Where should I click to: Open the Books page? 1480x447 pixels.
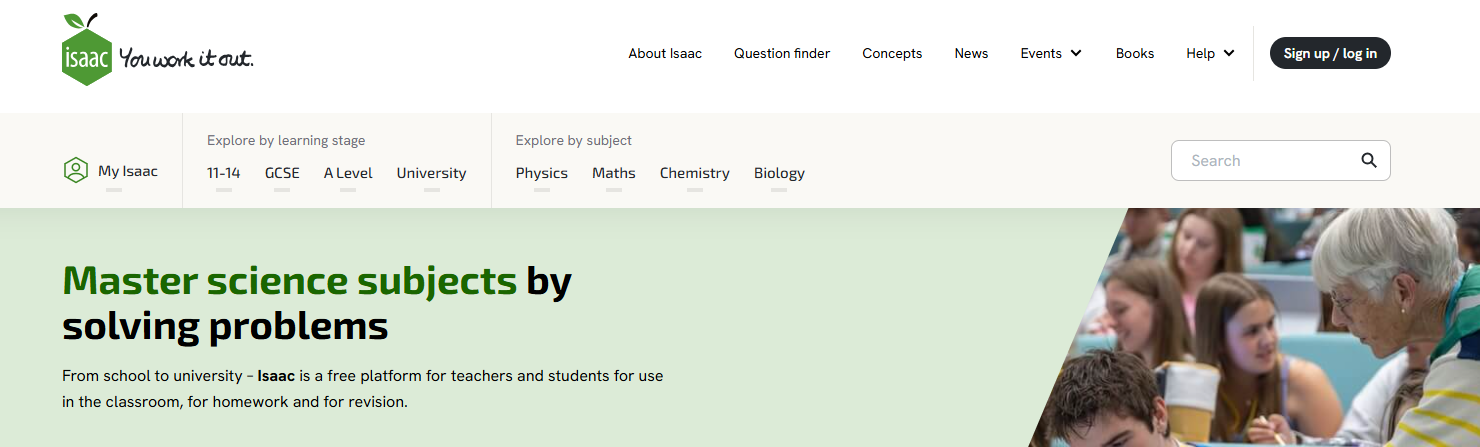(x=1135, y=53)
